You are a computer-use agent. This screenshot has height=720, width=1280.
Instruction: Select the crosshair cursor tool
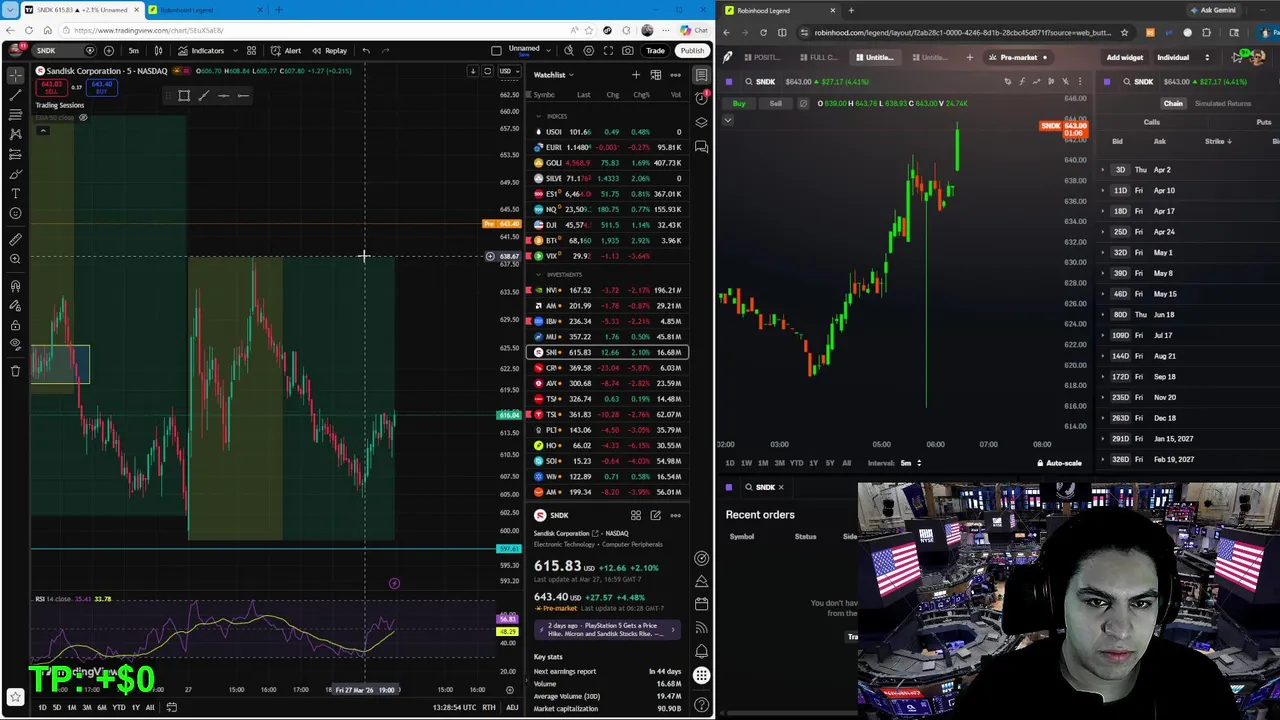coord(15,76)
